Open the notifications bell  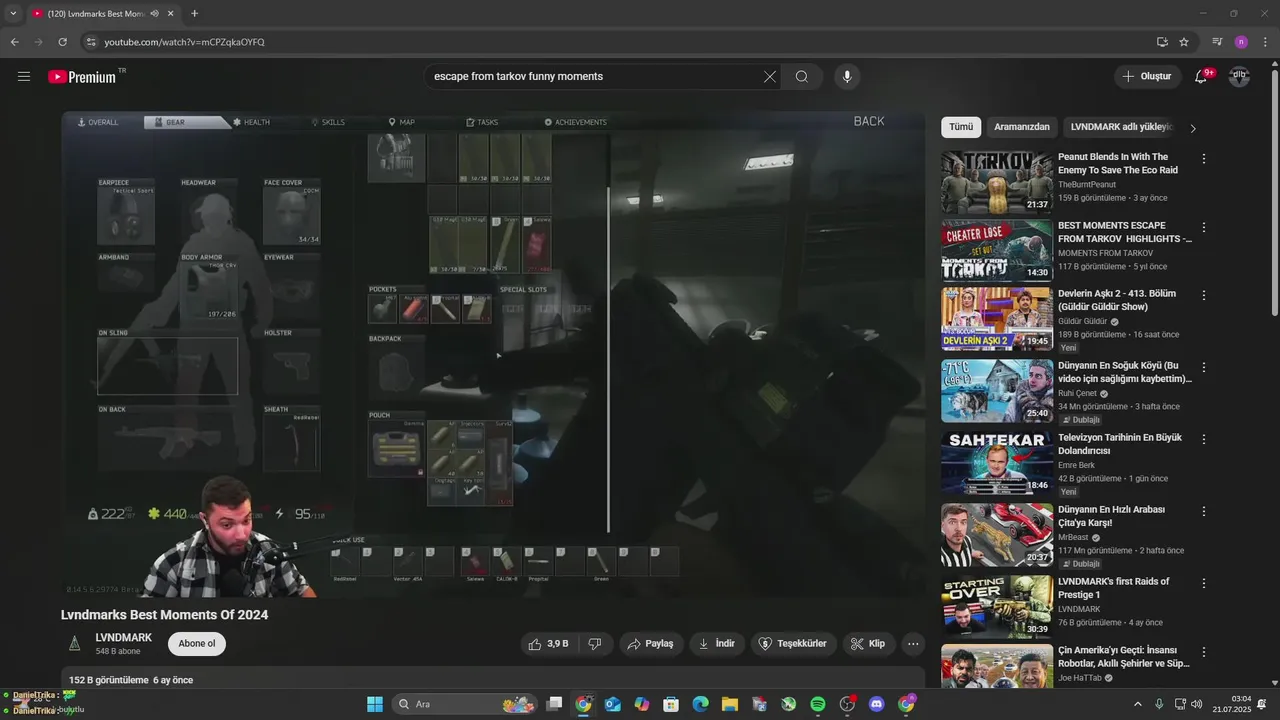coord(1201,76)
